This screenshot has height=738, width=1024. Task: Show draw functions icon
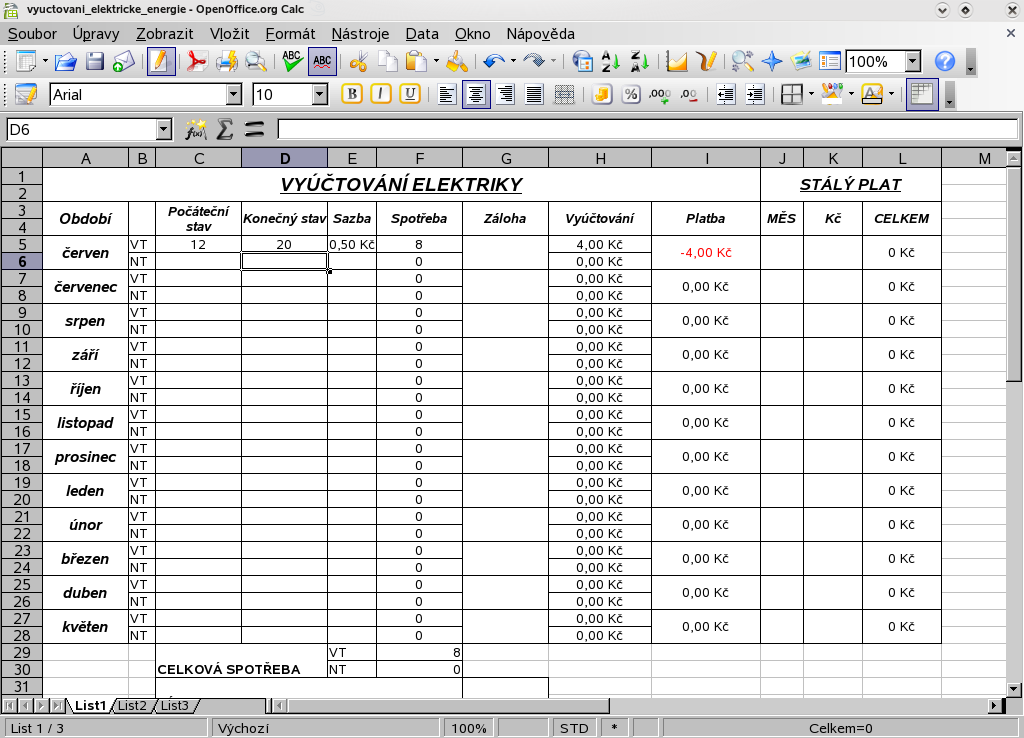tap(707, 61)
